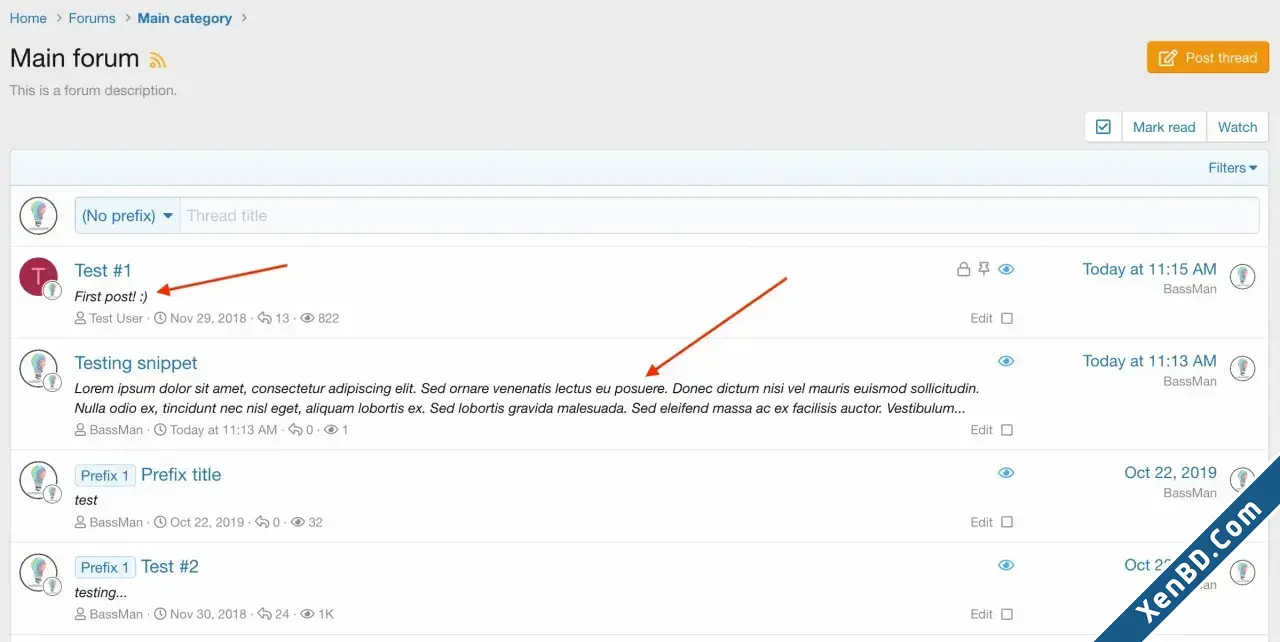
Task: Go to Forums breadcrumb
Action: pyautogui.click(x=92, y=18)
